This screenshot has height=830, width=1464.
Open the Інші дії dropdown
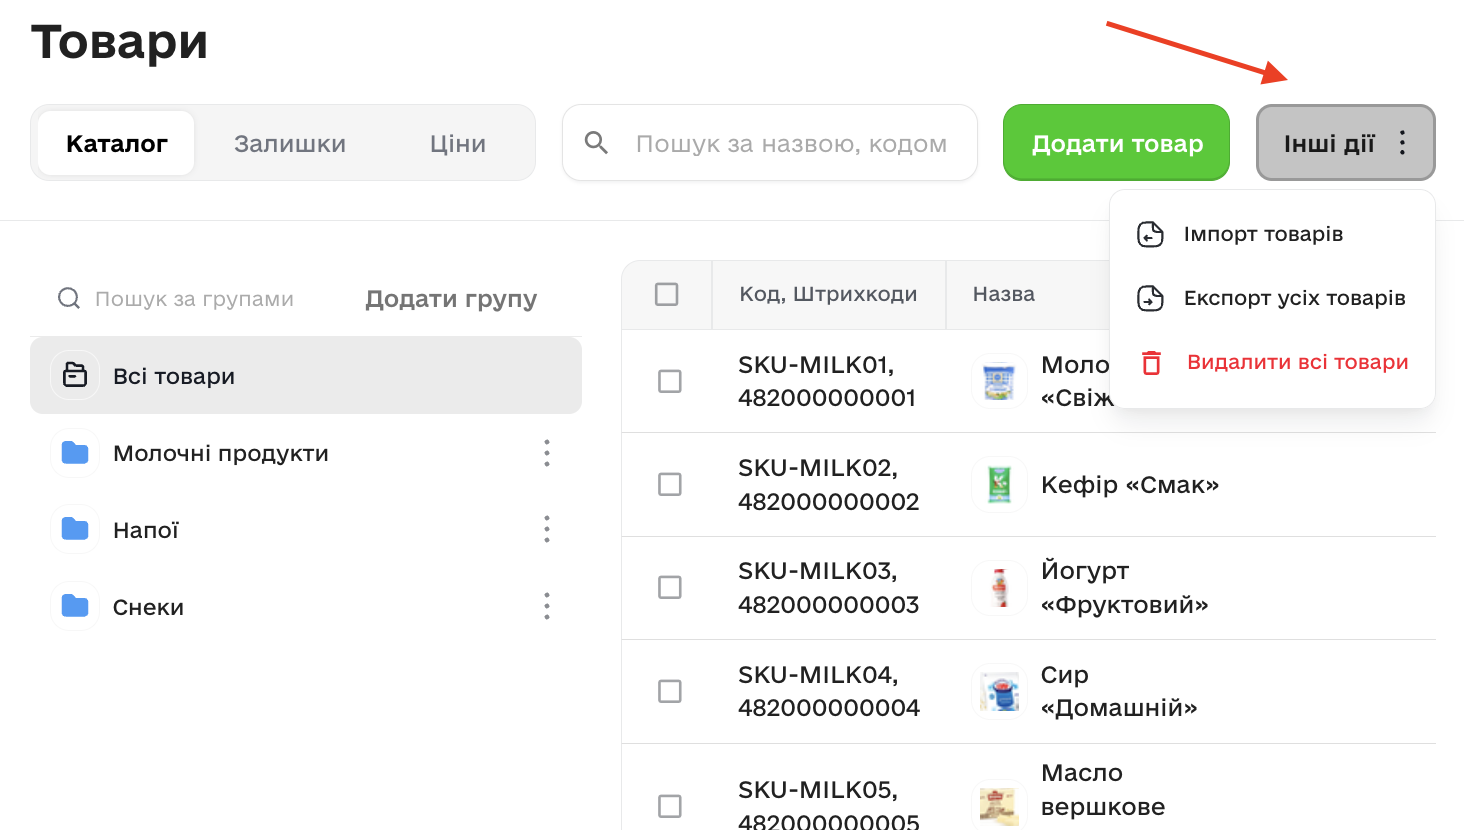point(1345,143)
